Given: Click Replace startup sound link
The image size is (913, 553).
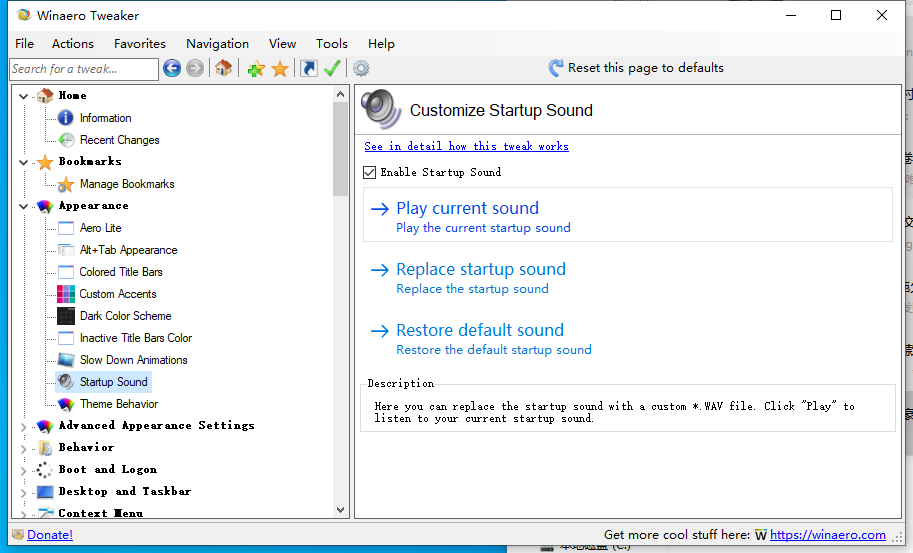Looking at the screenshot, I should 481,270.
